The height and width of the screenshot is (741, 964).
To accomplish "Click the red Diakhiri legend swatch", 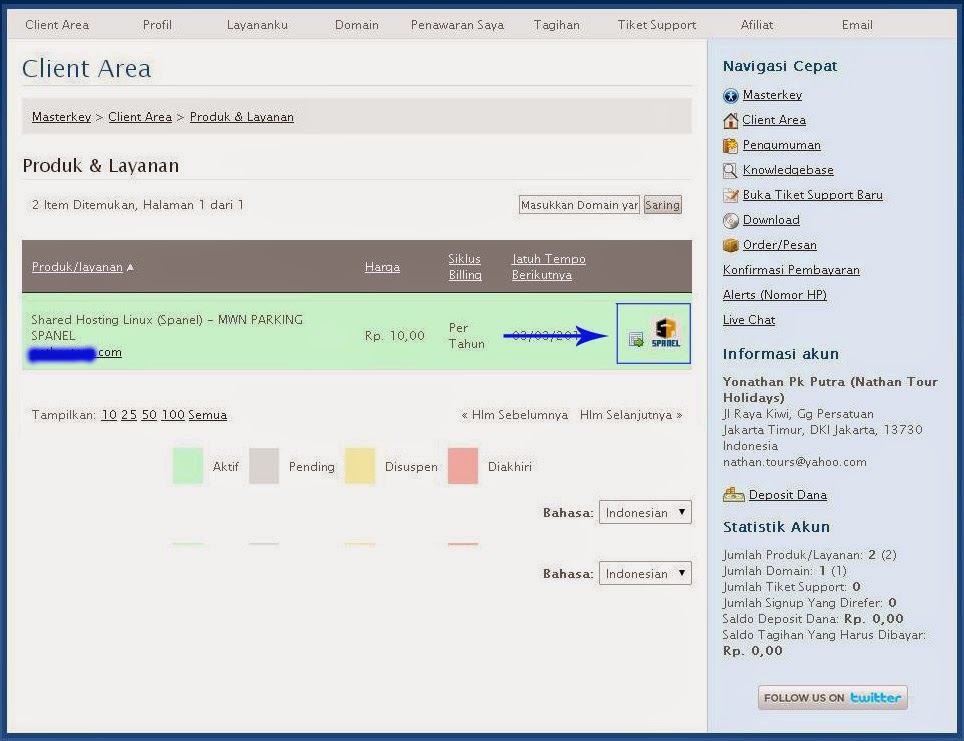I will tap(463, 466).
